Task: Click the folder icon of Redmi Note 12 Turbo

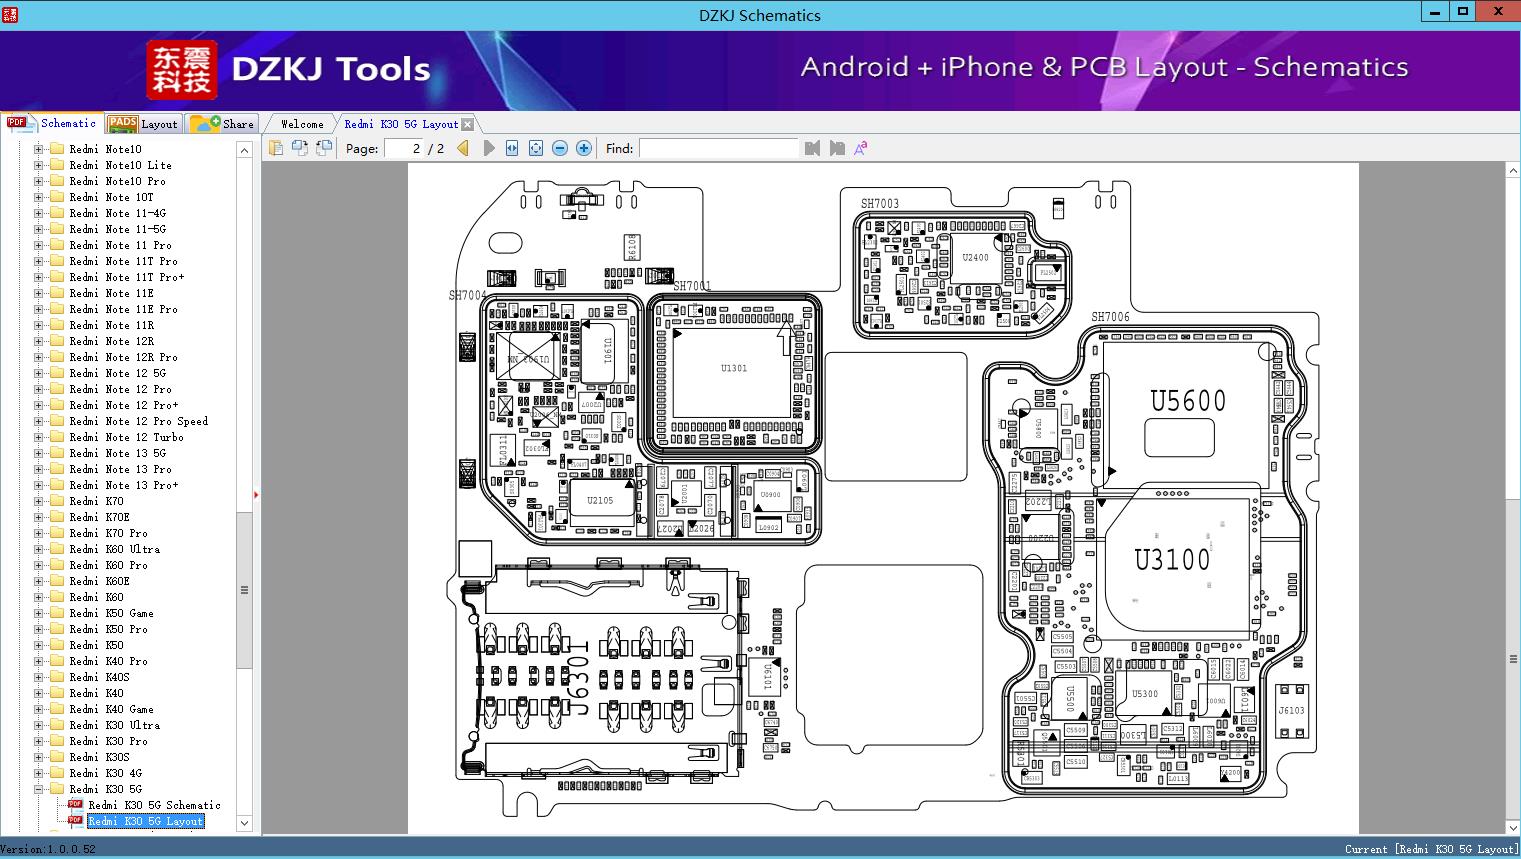Action: pyautogui.click(x=57, y=437)
